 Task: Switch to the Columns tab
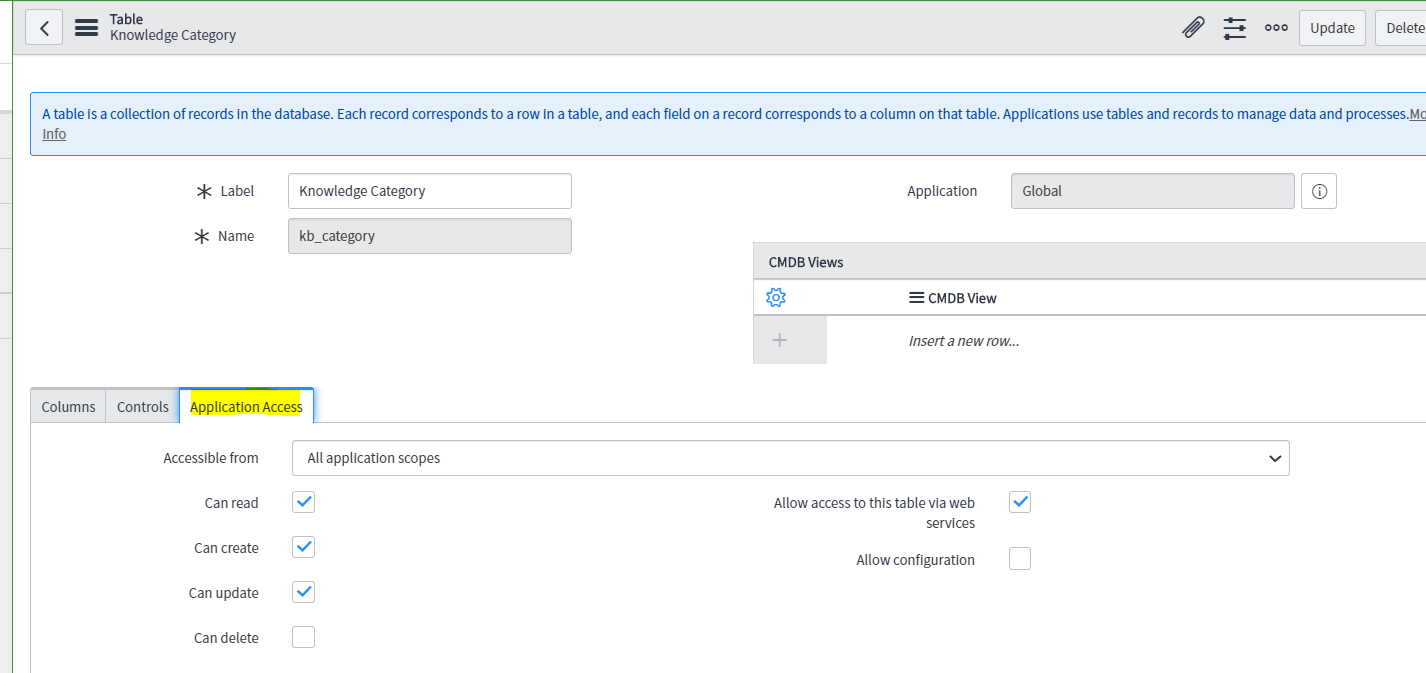click(x=67, y=406)
